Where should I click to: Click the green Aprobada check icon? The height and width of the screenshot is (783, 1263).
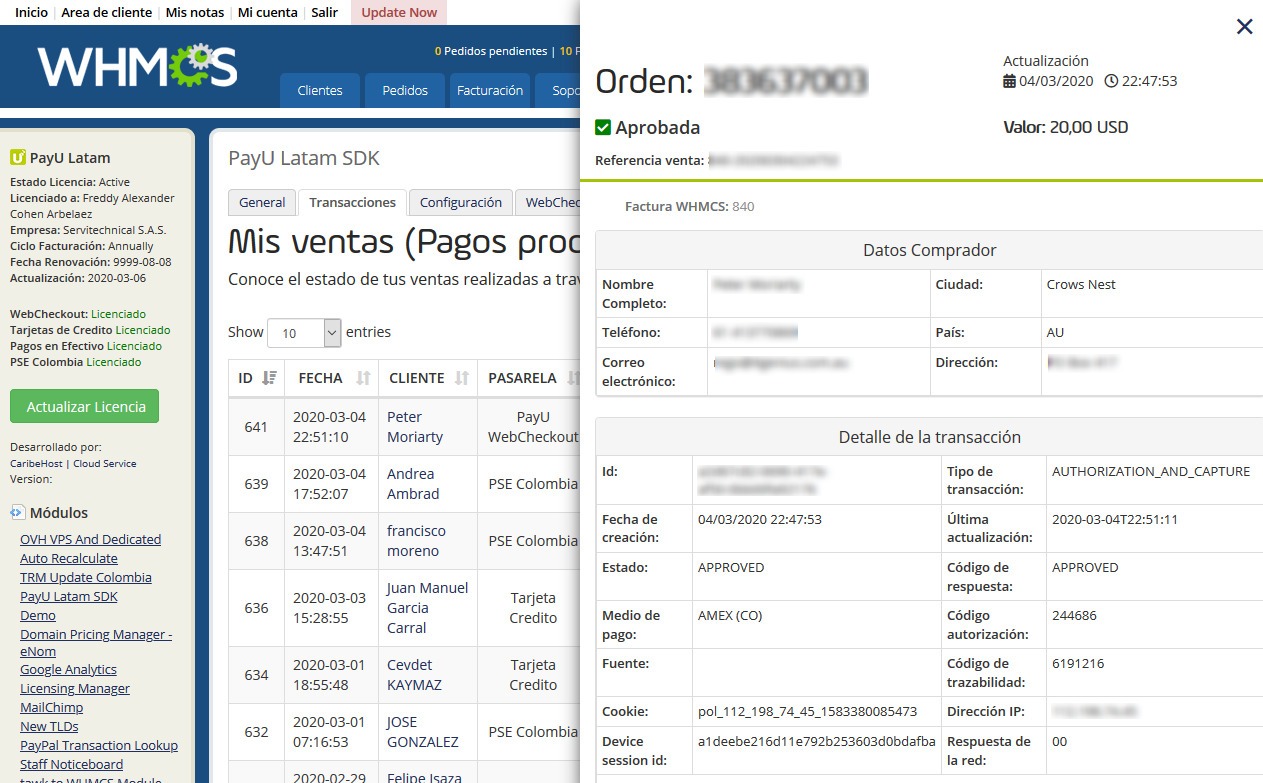pos(603,127)
